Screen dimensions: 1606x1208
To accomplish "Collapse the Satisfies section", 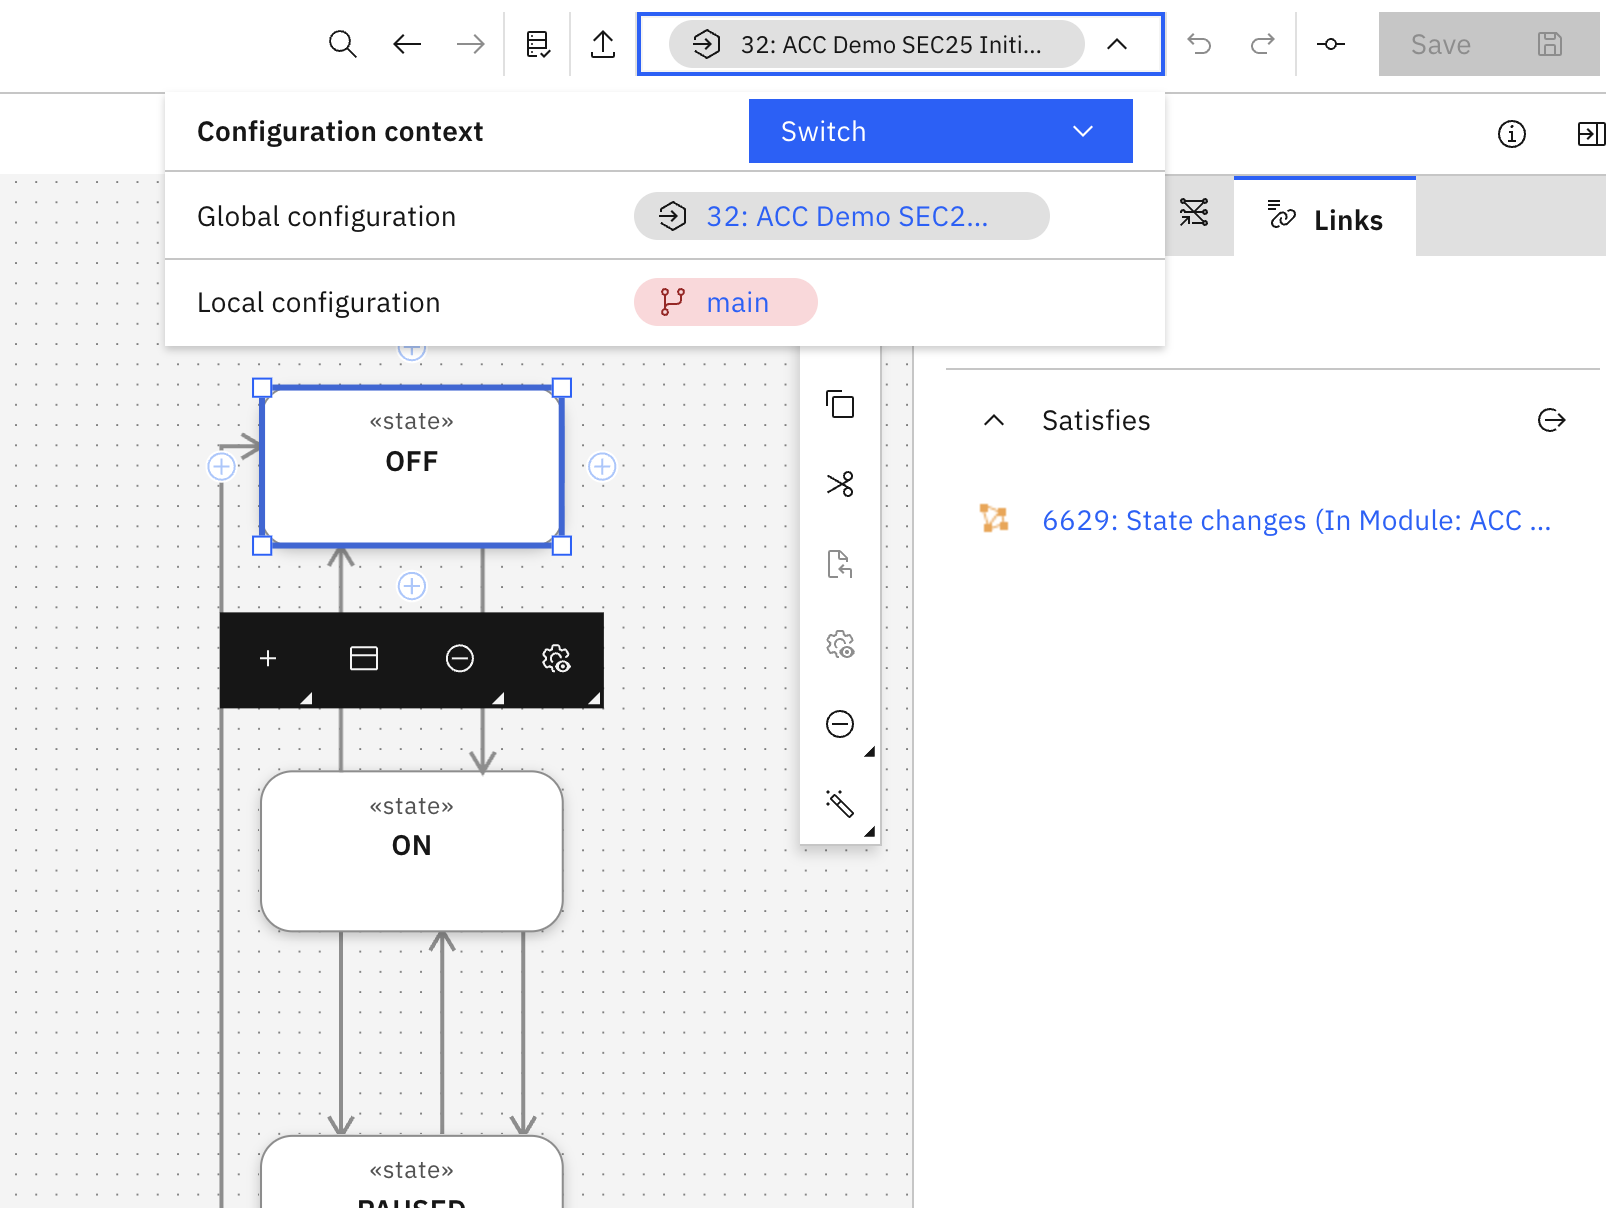I will coord(994,421).
